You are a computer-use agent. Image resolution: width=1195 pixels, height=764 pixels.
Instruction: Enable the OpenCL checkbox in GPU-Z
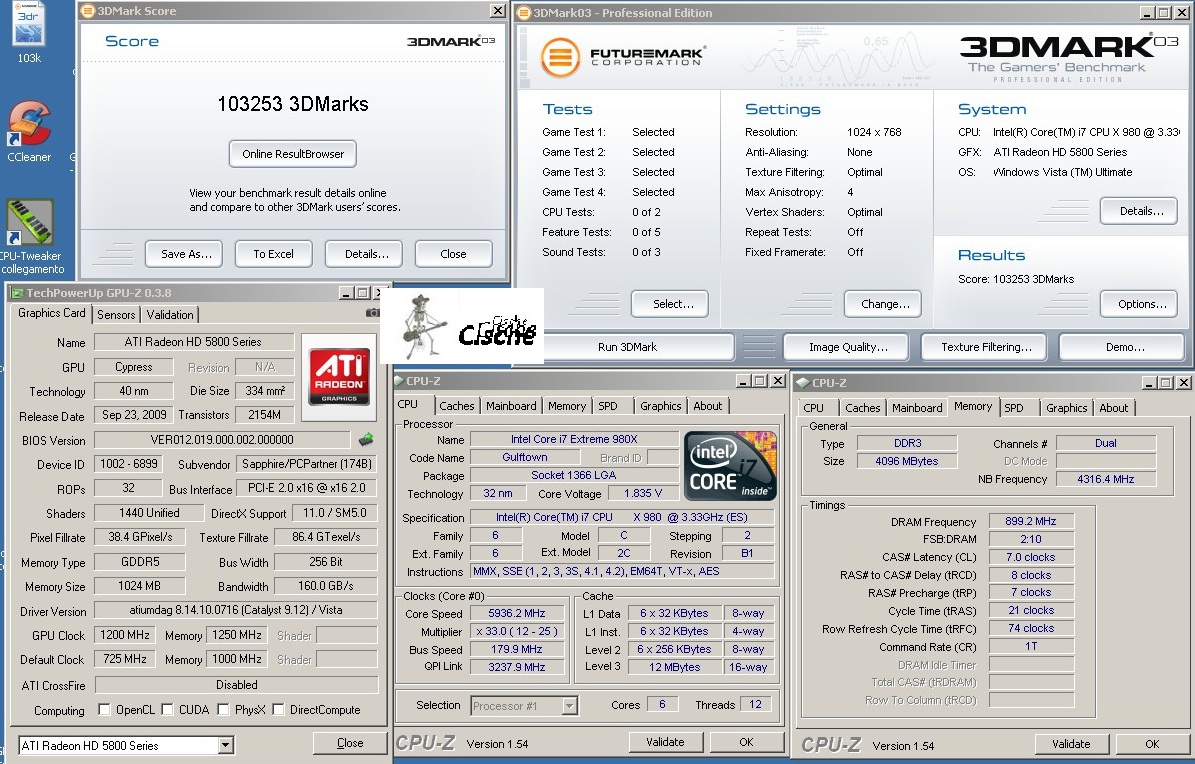104,710
